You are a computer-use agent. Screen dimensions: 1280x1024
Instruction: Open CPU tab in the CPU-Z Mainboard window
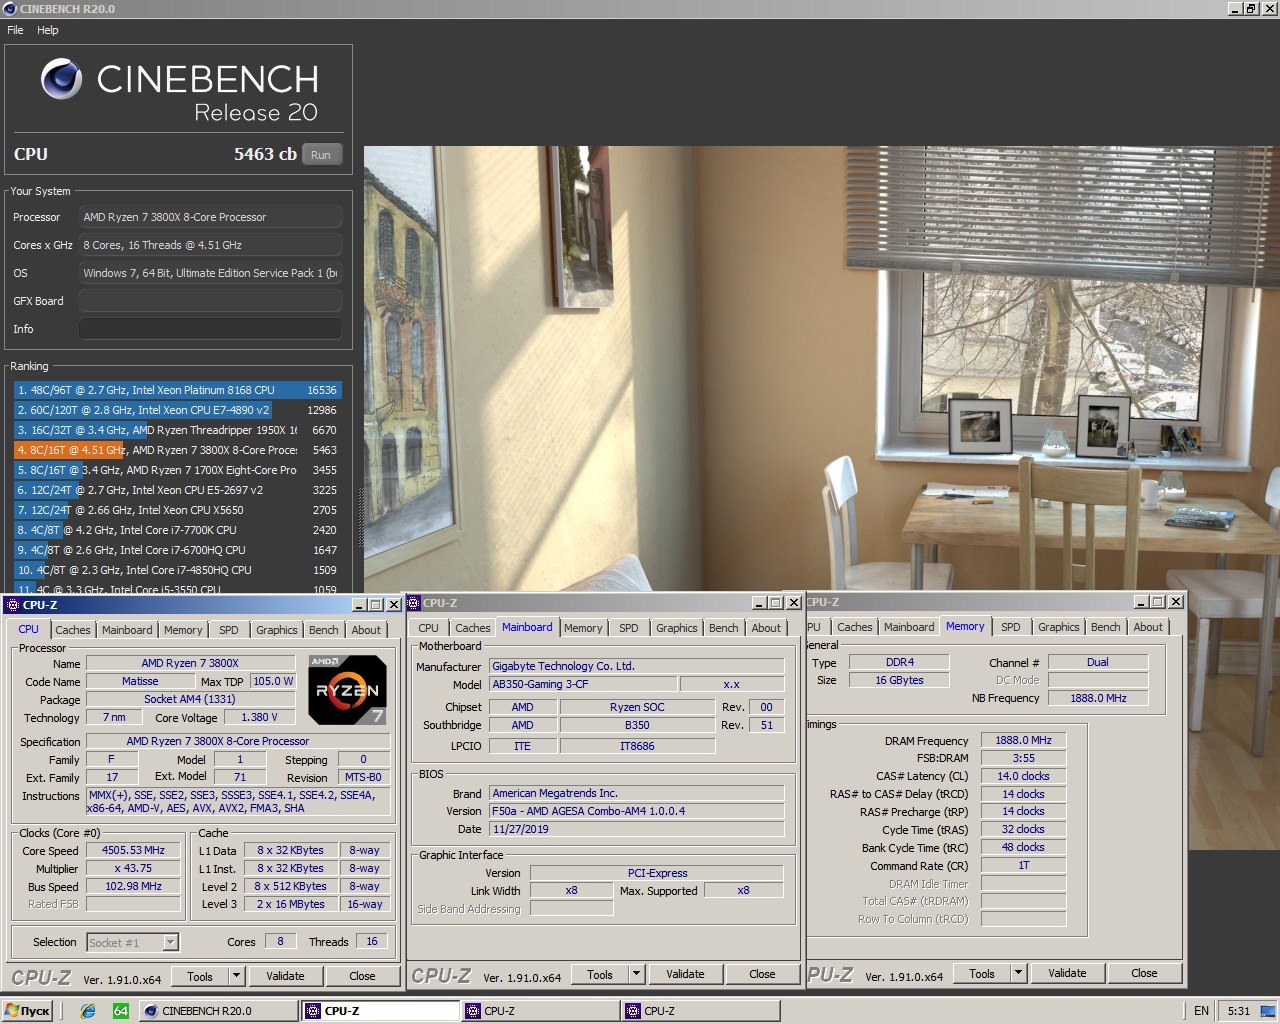point(428,628)
